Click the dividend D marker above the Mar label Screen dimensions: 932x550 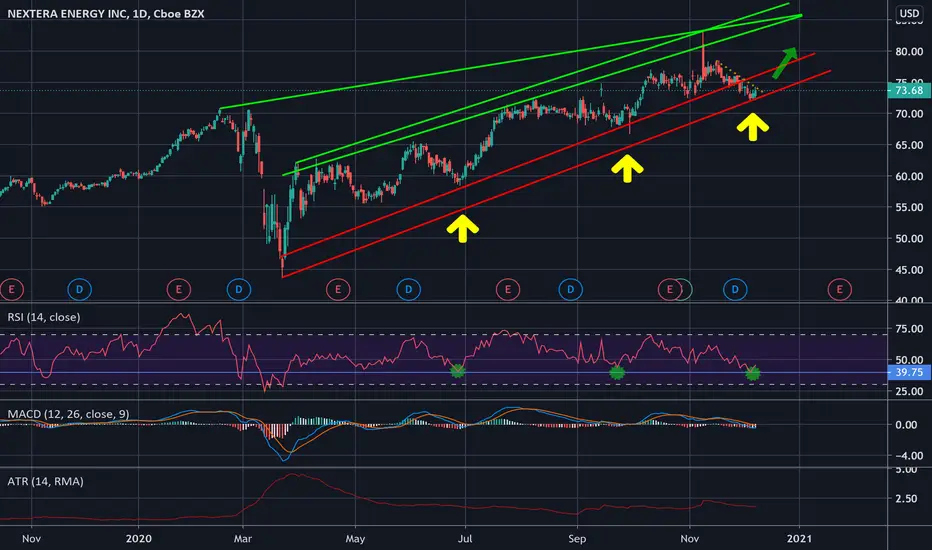point(239,290)
